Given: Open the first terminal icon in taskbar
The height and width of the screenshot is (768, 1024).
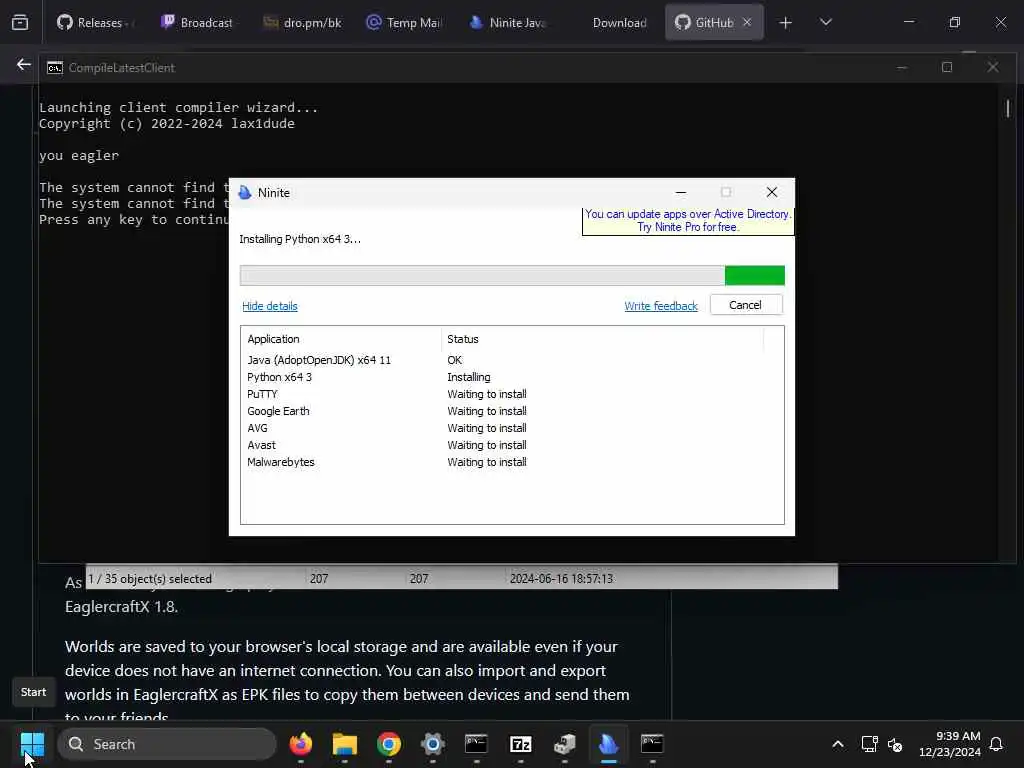Looking at the screenshot, I should coord(477,744).
